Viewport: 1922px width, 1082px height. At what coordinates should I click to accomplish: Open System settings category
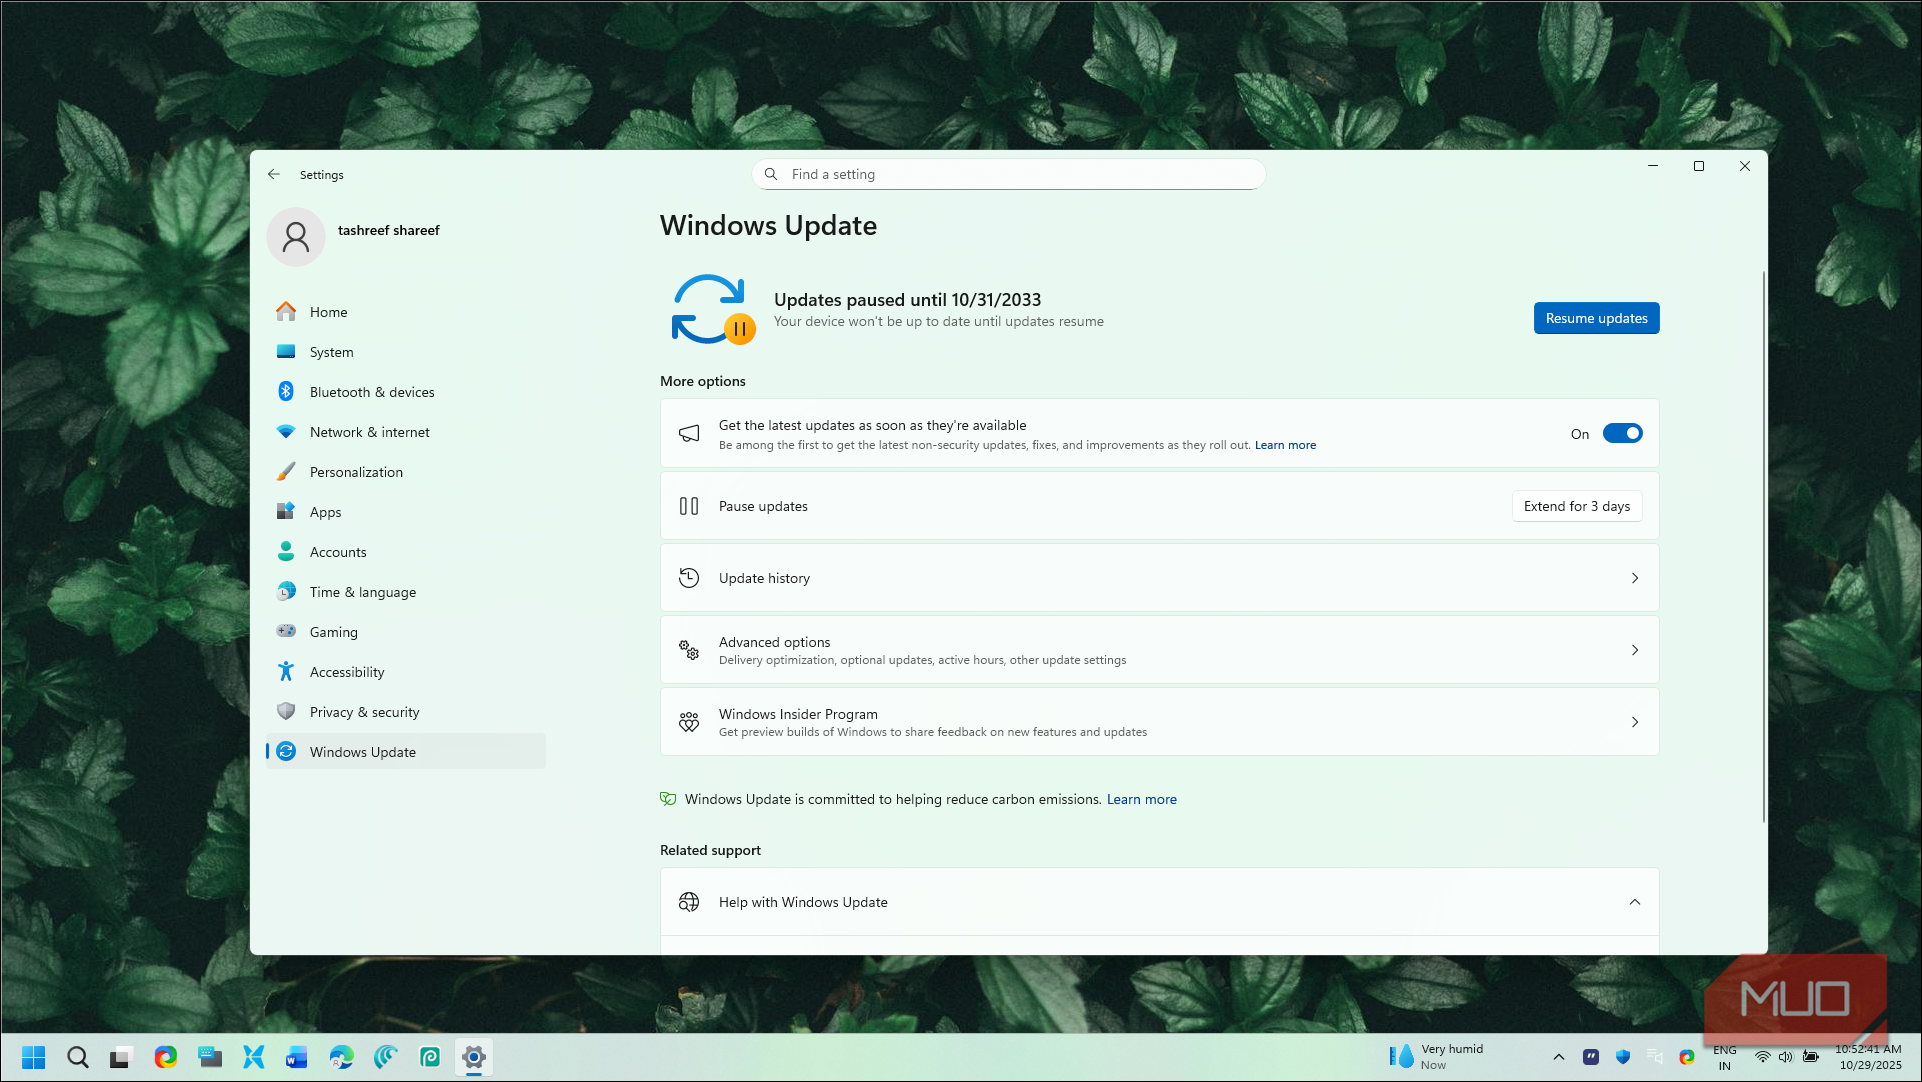406,352
